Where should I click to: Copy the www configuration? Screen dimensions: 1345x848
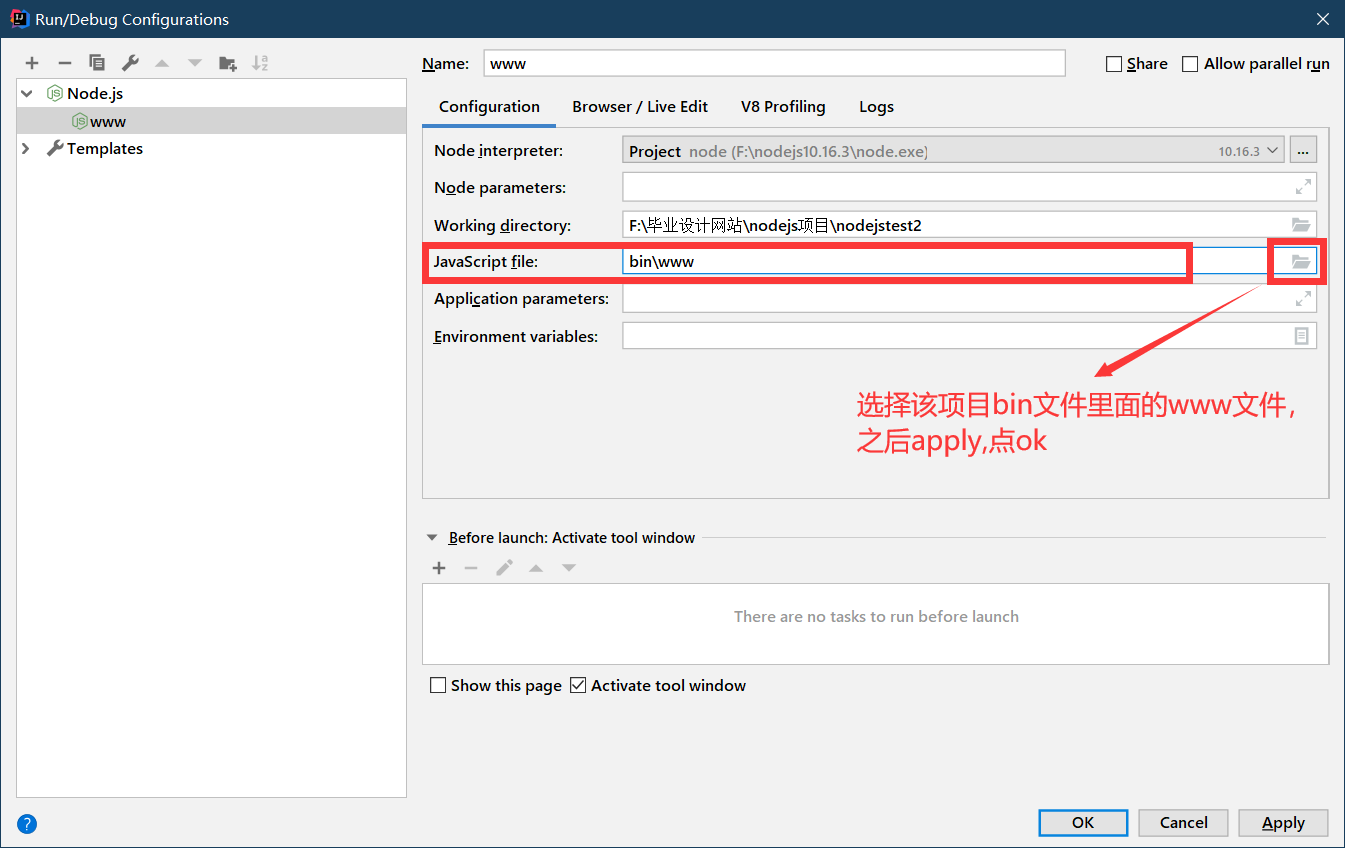[x=97, y=62]
